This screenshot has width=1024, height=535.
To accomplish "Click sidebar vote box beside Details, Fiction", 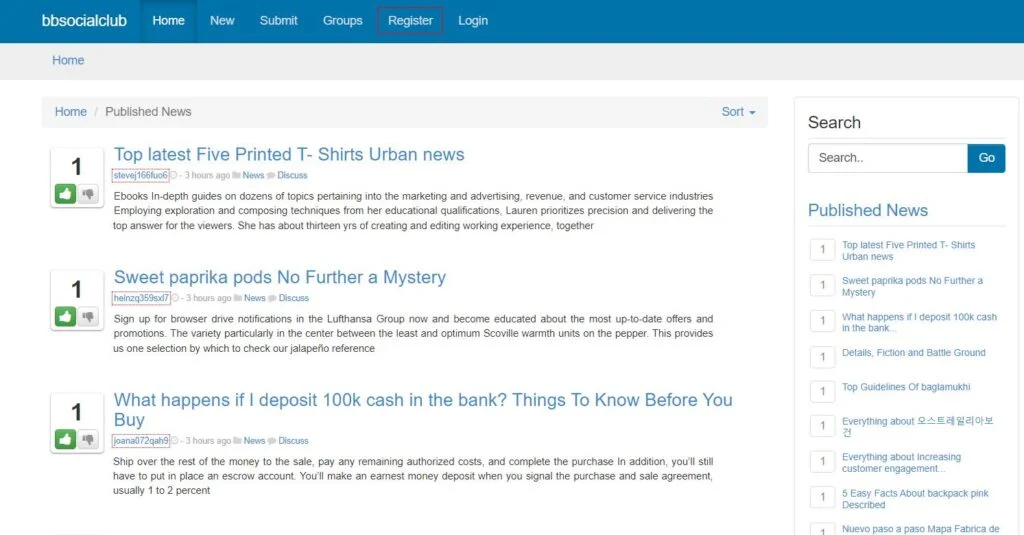I will [822, 357].
